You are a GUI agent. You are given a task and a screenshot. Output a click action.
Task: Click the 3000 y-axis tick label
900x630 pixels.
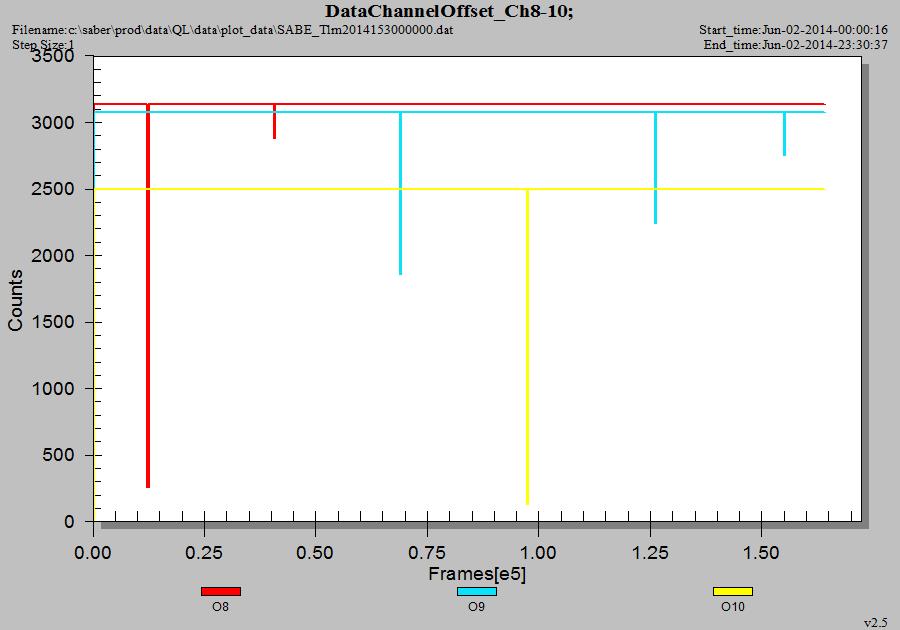click(53, 122)
